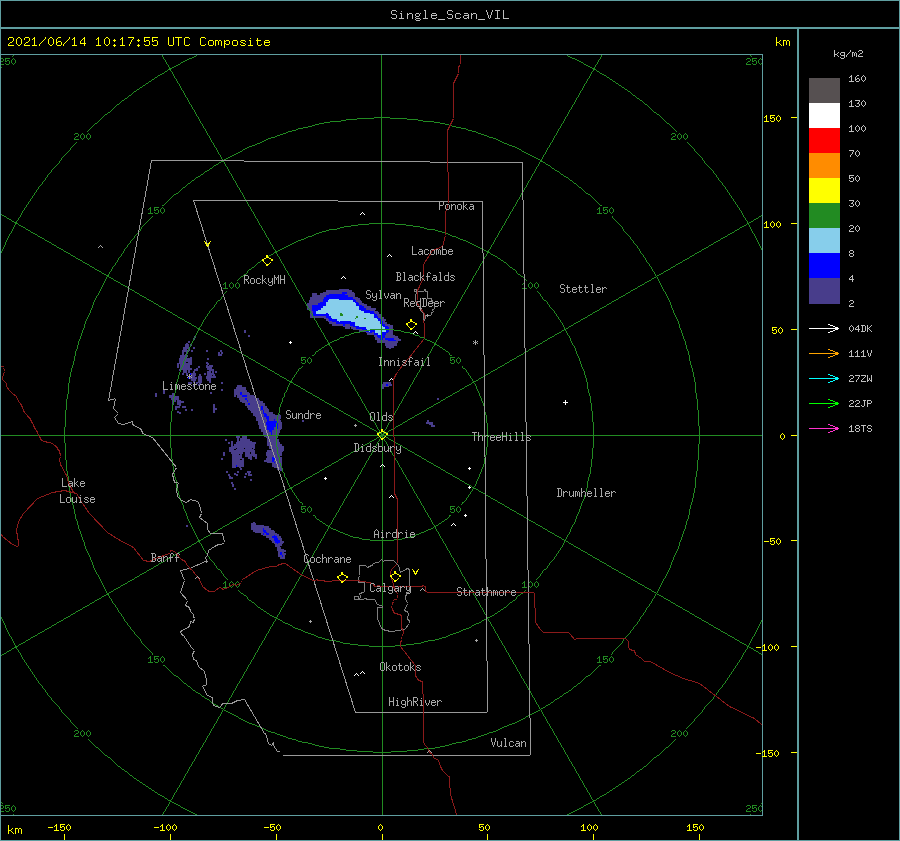
Task: Click the green 30 kg/m2 legend swatch
Action: pyautogui.click(x=824, y=215)
